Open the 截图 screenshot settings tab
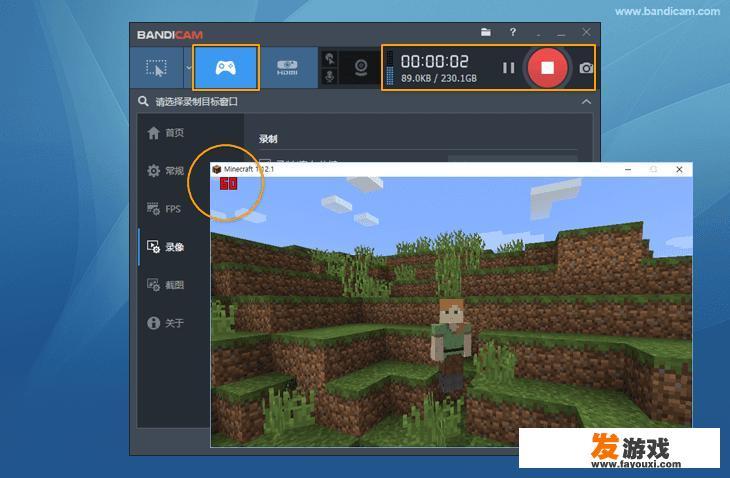The image size is (730, 478). (x=166, y=284)
